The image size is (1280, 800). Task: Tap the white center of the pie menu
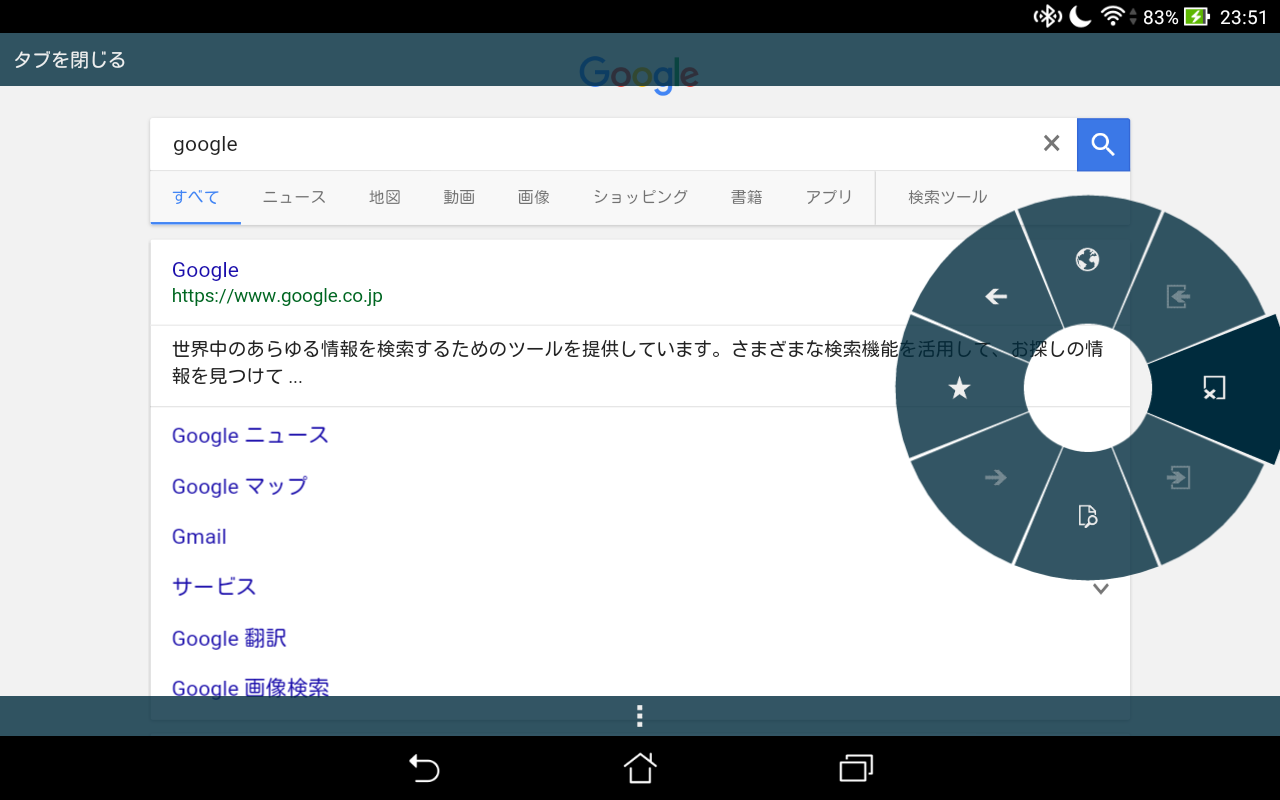1087,388
